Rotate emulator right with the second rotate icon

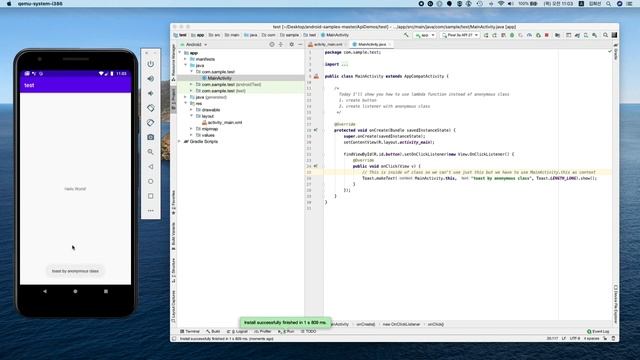pyautogui.click(x=151, y=122)
